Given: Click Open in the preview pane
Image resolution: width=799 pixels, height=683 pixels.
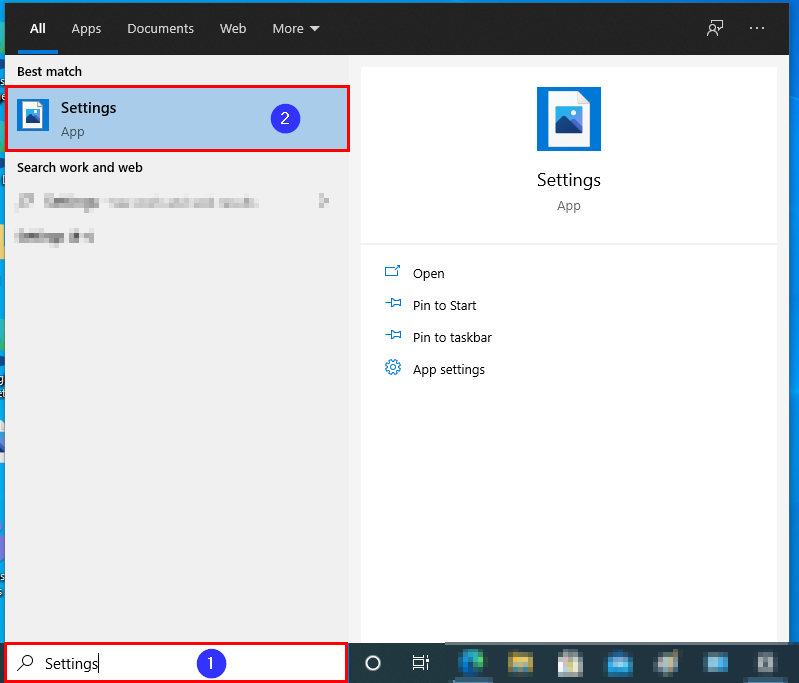Looking at the screenshot, I should point(429,274).
